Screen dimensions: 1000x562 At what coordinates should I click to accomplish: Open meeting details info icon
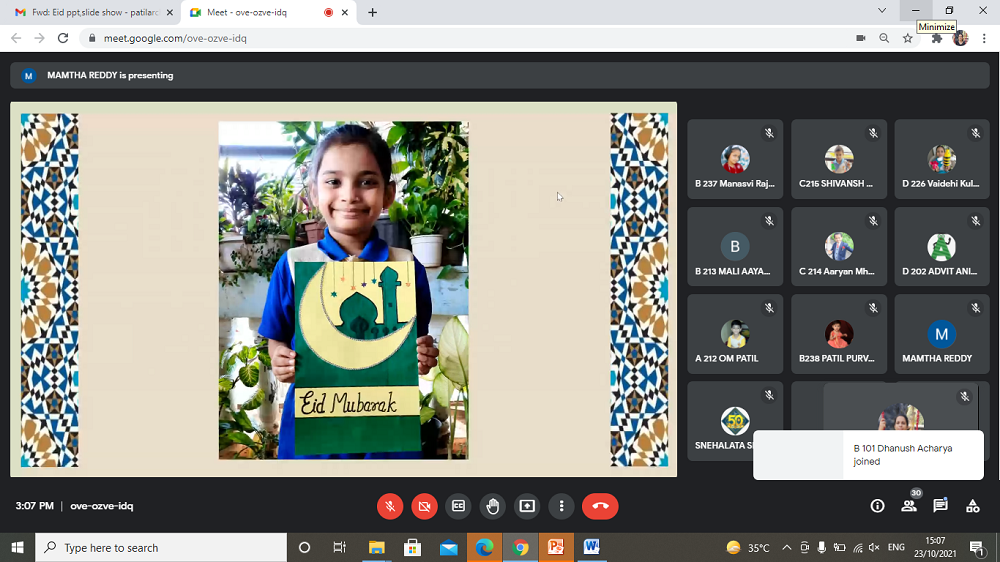click(x=877, y=506)
